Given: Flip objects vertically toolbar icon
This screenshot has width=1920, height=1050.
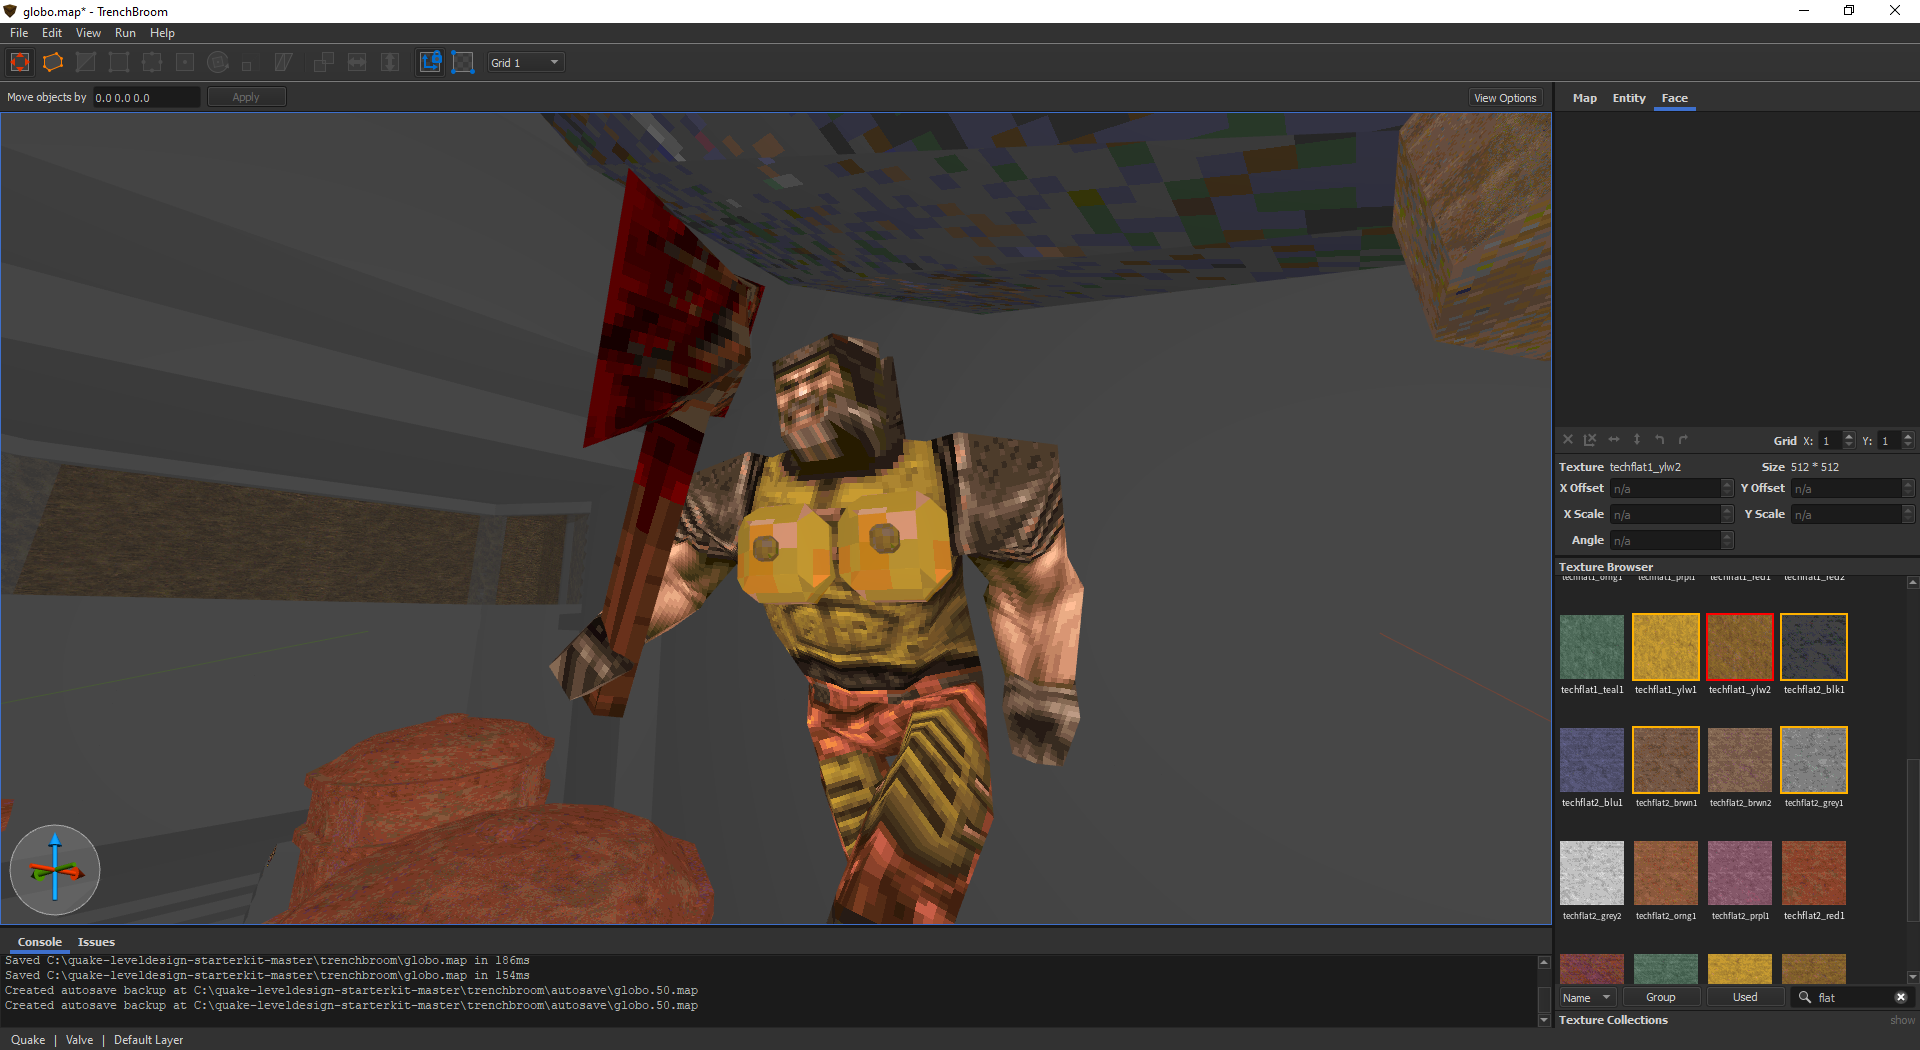Looking at the screenshot, I should pyautogui.click(x=390, y=62).
